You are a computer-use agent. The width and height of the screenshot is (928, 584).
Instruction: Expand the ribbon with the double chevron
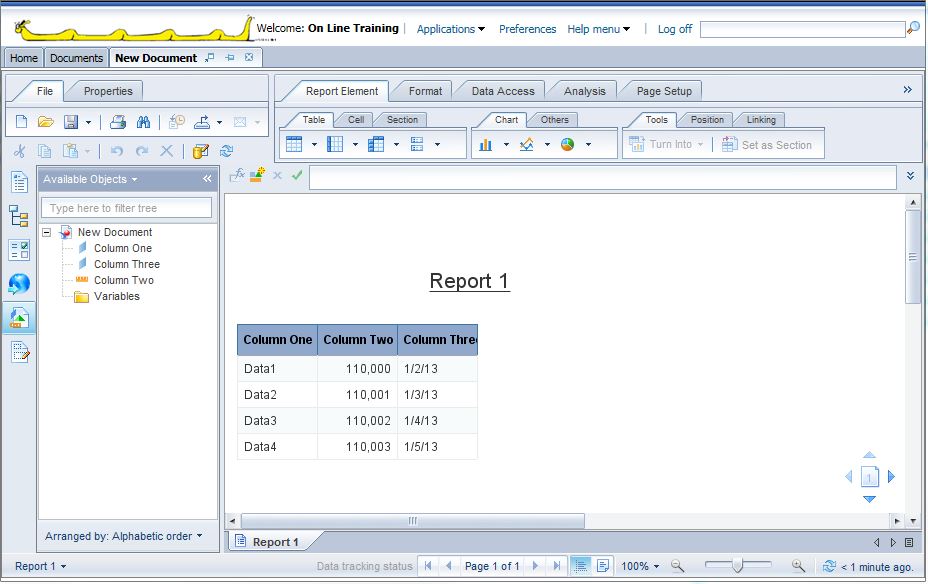[907, 90]
